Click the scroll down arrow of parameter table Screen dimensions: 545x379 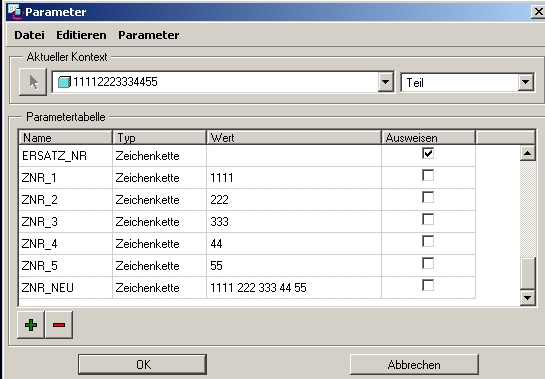pyautogui.click(x=528, y=298)
